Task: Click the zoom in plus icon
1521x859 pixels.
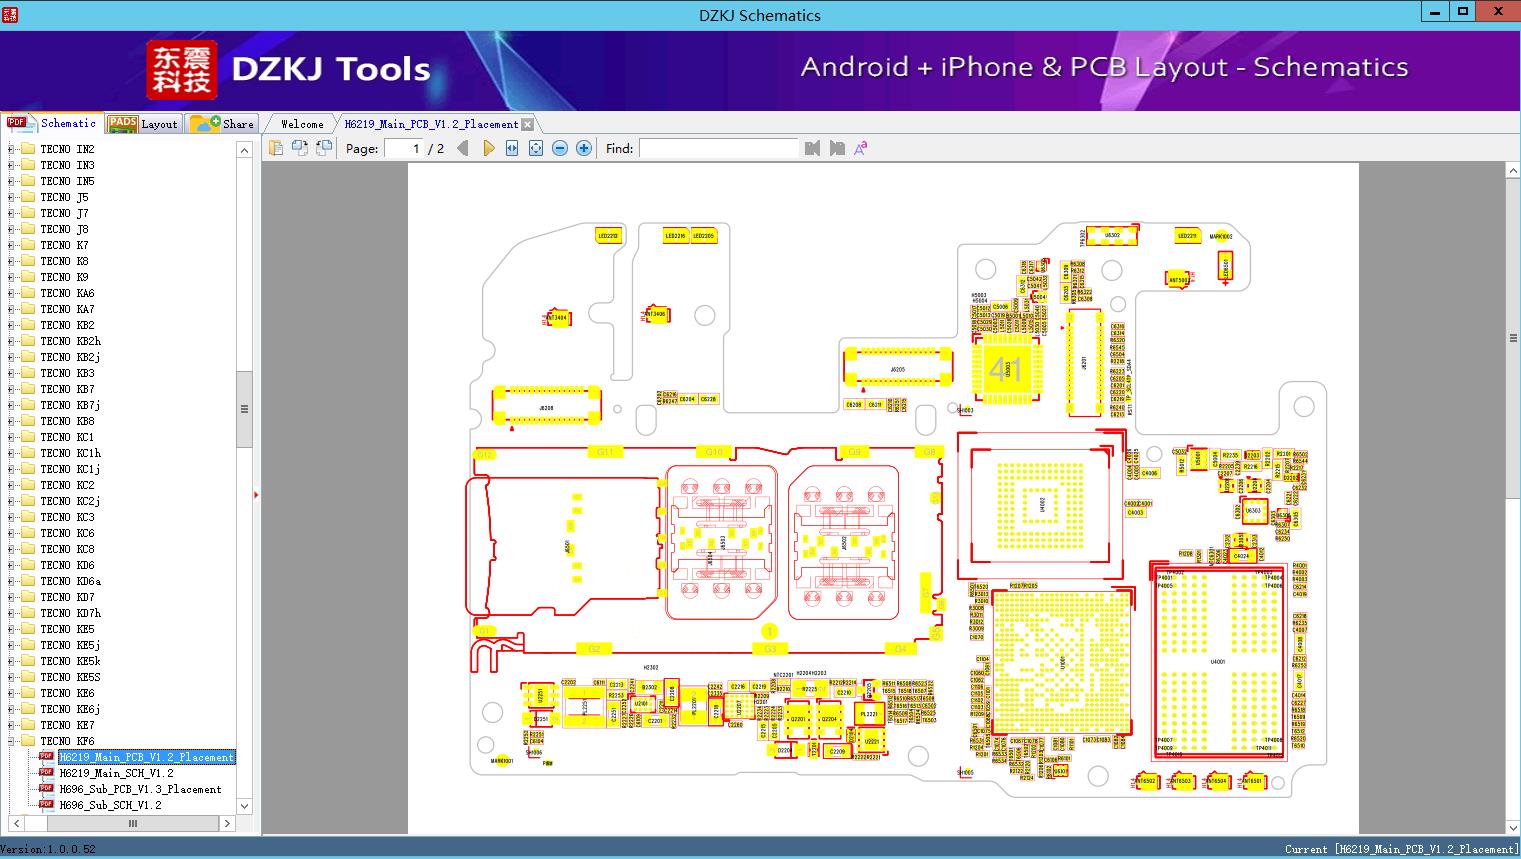Action: point(584,148)
